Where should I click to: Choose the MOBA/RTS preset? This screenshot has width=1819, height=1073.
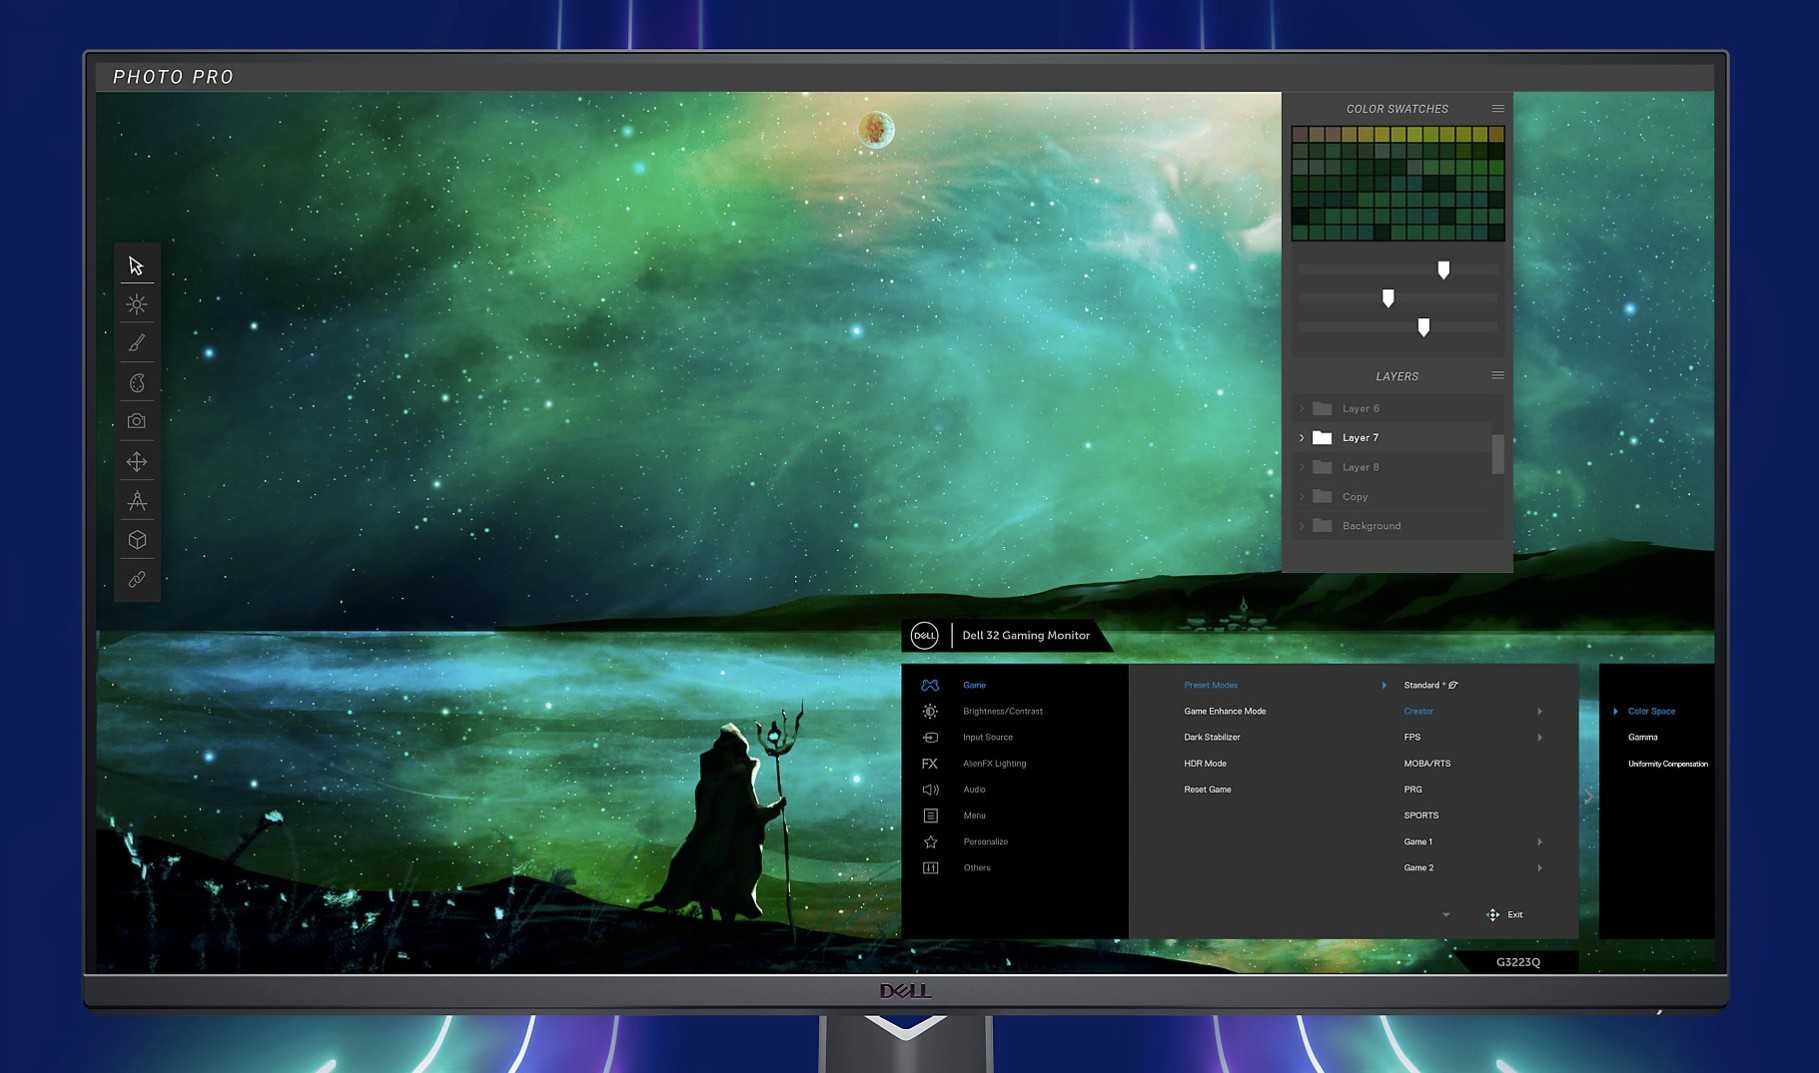tap(1426, 763)
